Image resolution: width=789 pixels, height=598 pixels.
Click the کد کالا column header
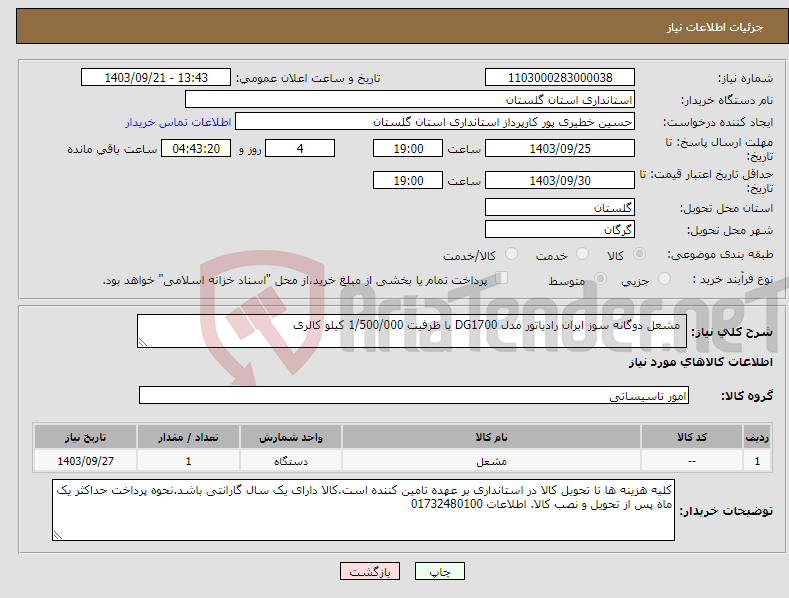click(x=691, y=437)
